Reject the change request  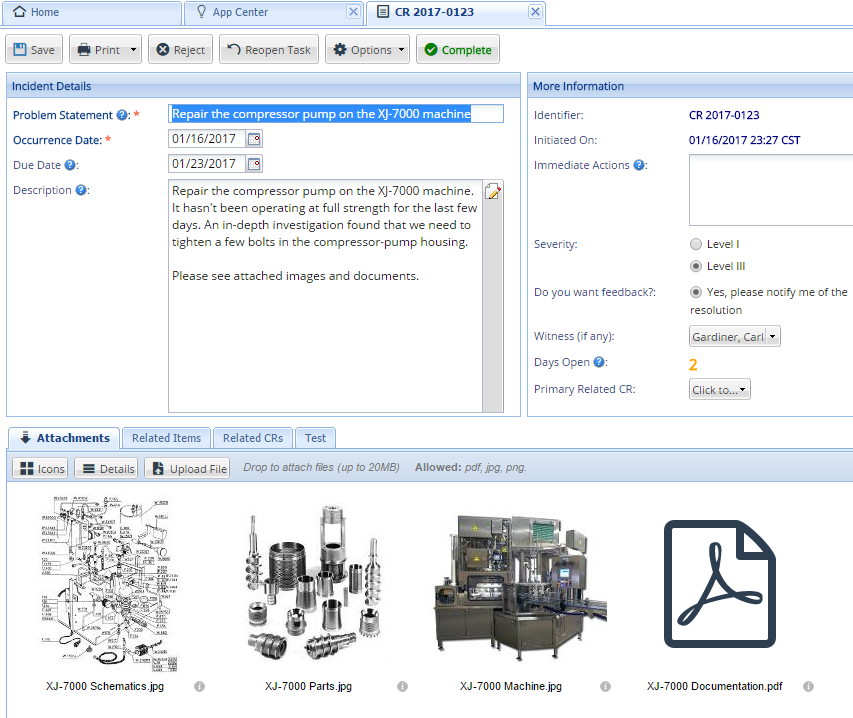pyautogui.click(x=180, y=49)
